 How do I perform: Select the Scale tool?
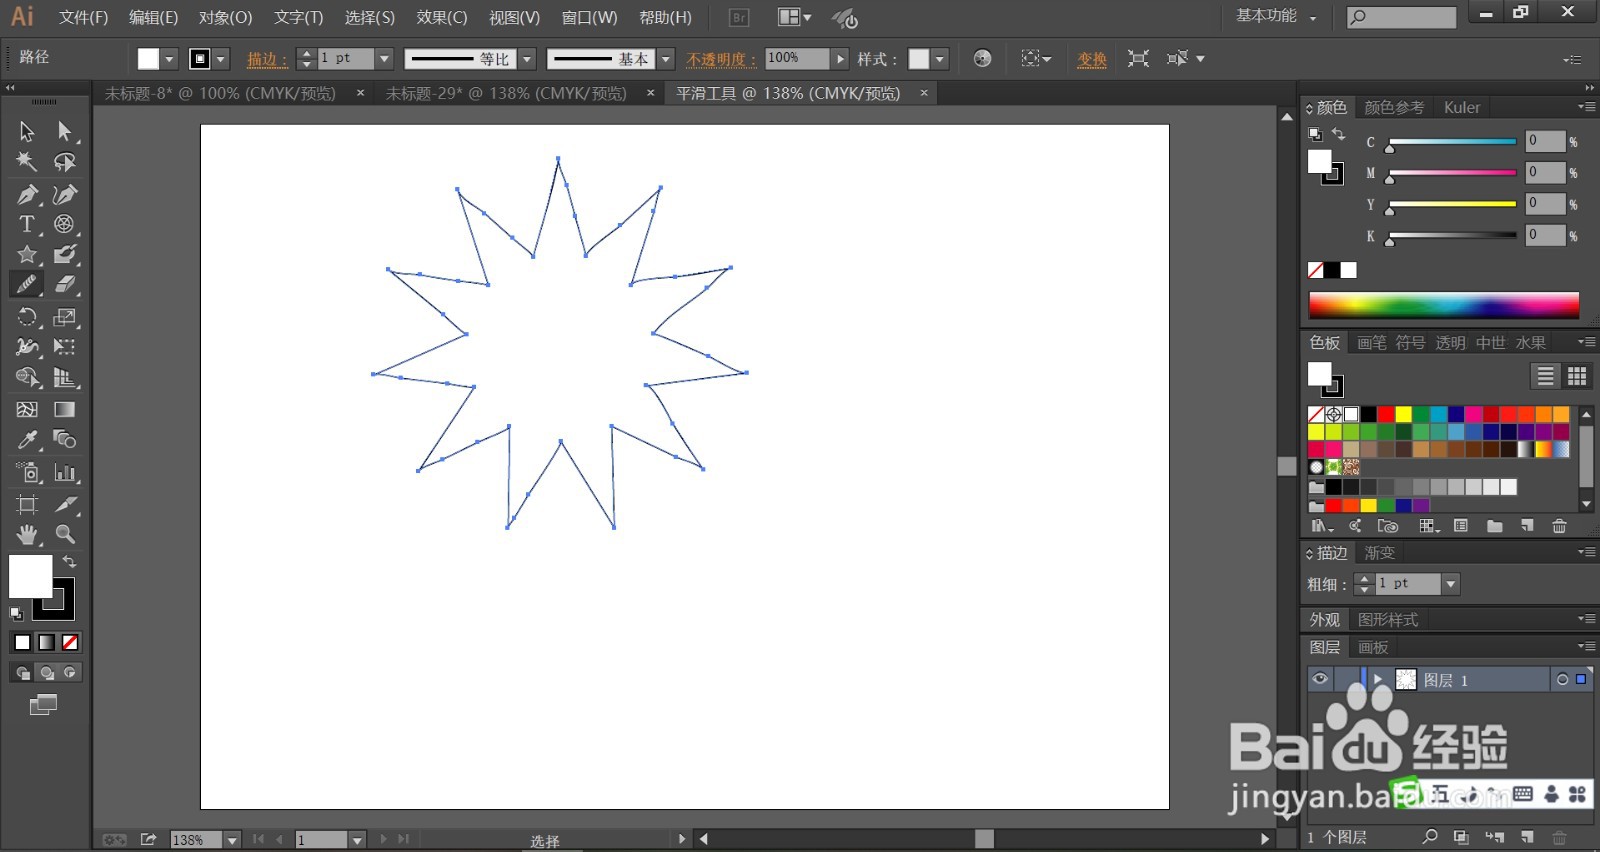click(64, 317)
